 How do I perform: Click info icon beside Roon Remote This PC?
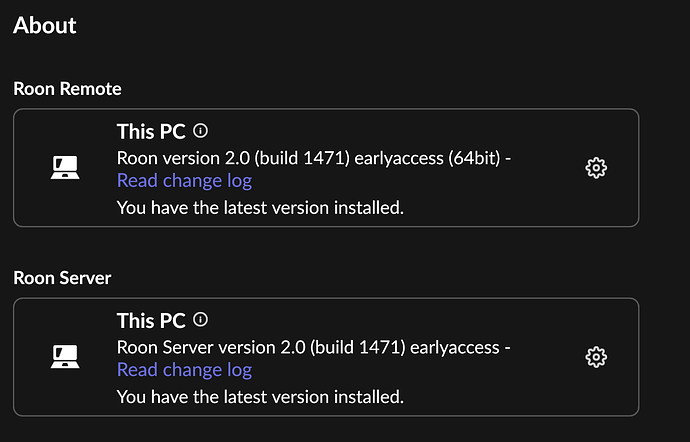[201, 131]
